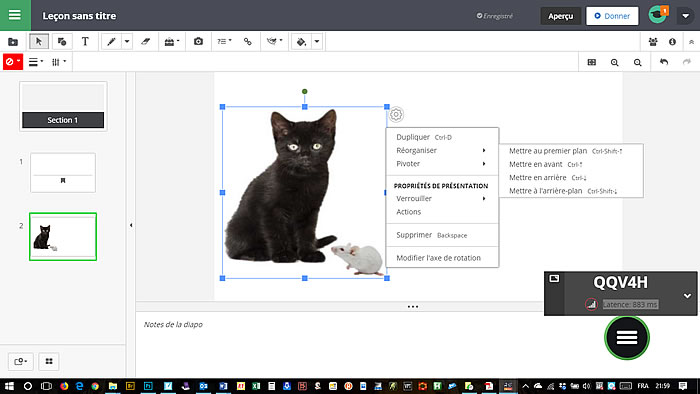Open Task View in the taskbar

click(x=46, y=386)
